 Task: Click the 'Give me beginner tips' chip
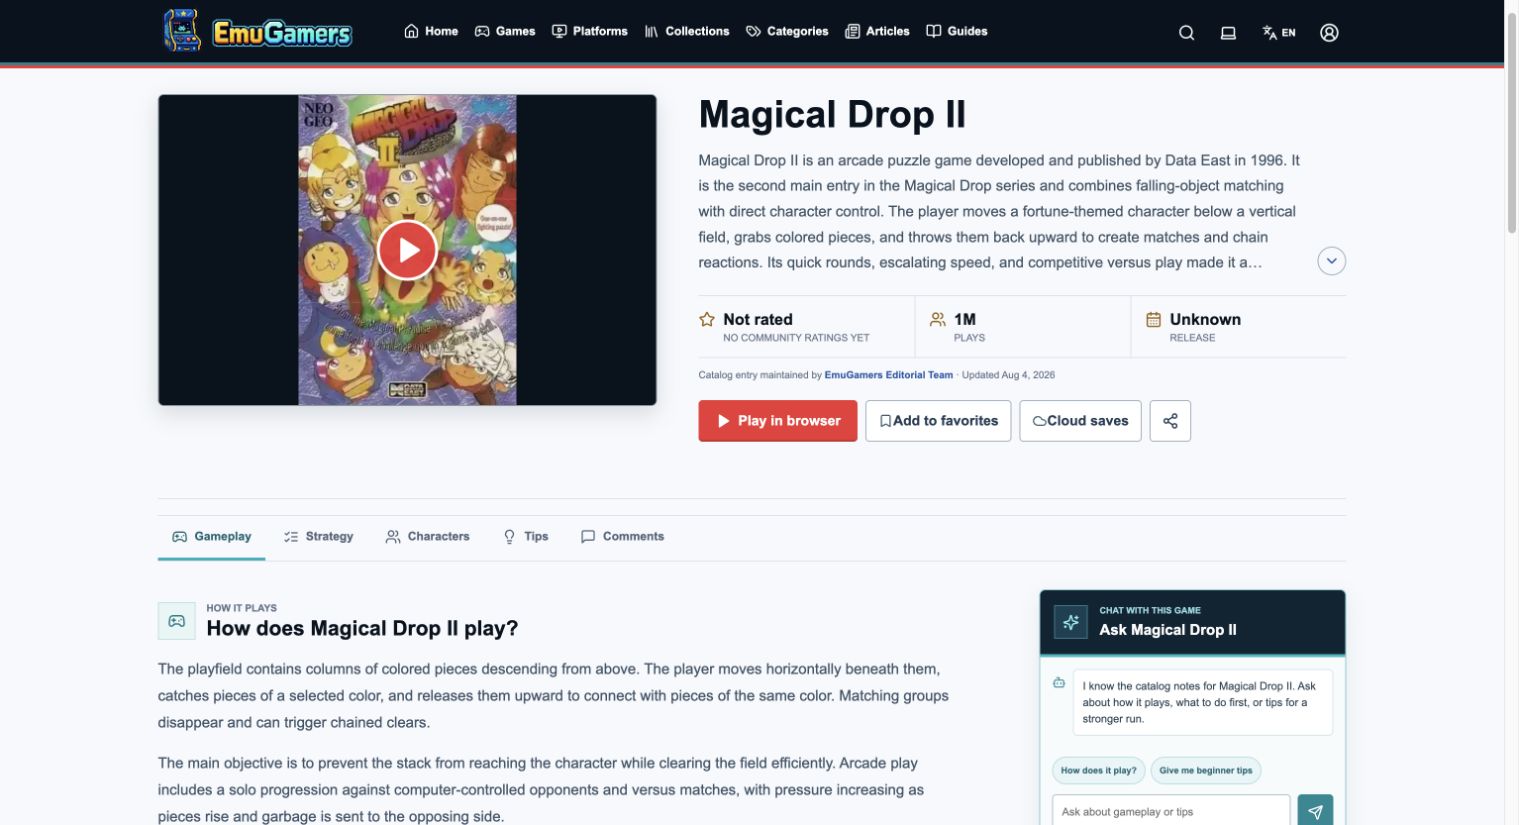pyautogui.click(x=1206, y=771)
